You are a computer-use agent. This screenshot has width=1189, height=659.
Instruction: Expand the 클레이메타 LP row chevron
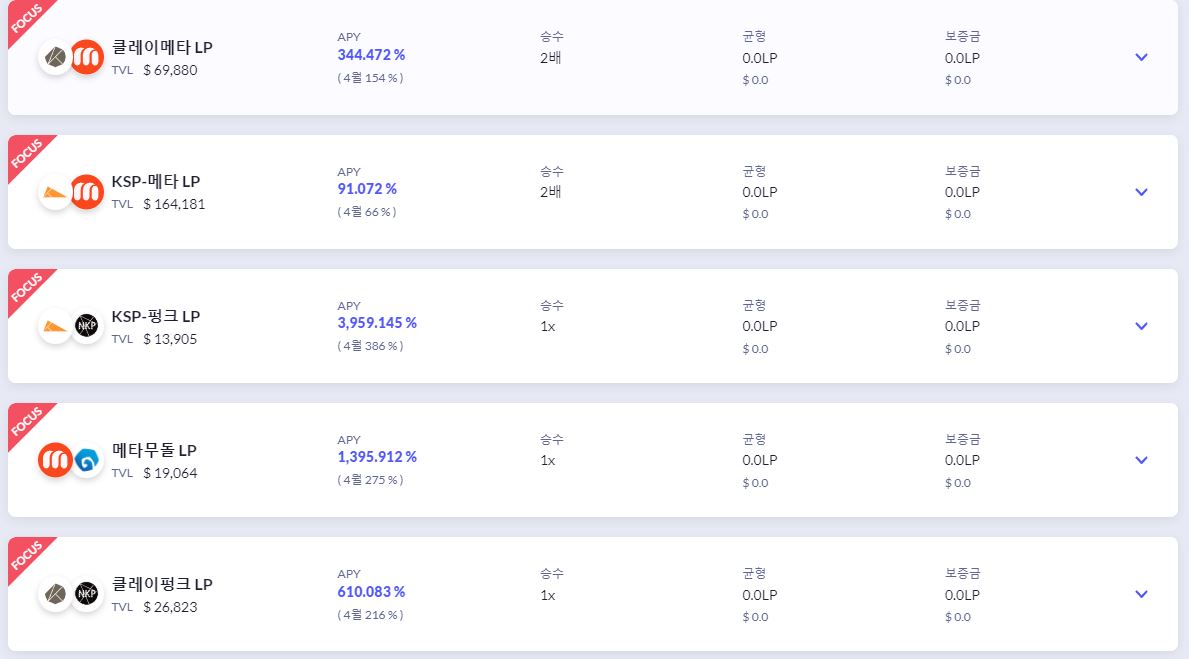pyautogui.click(x=1141, y=58)
